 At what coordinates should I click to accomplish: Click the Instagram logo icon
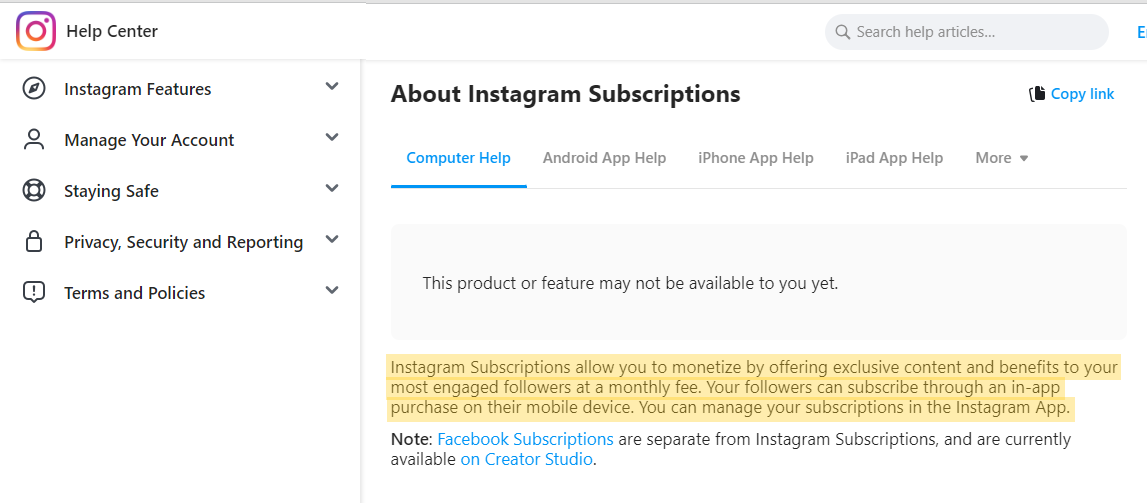(35, 31)
